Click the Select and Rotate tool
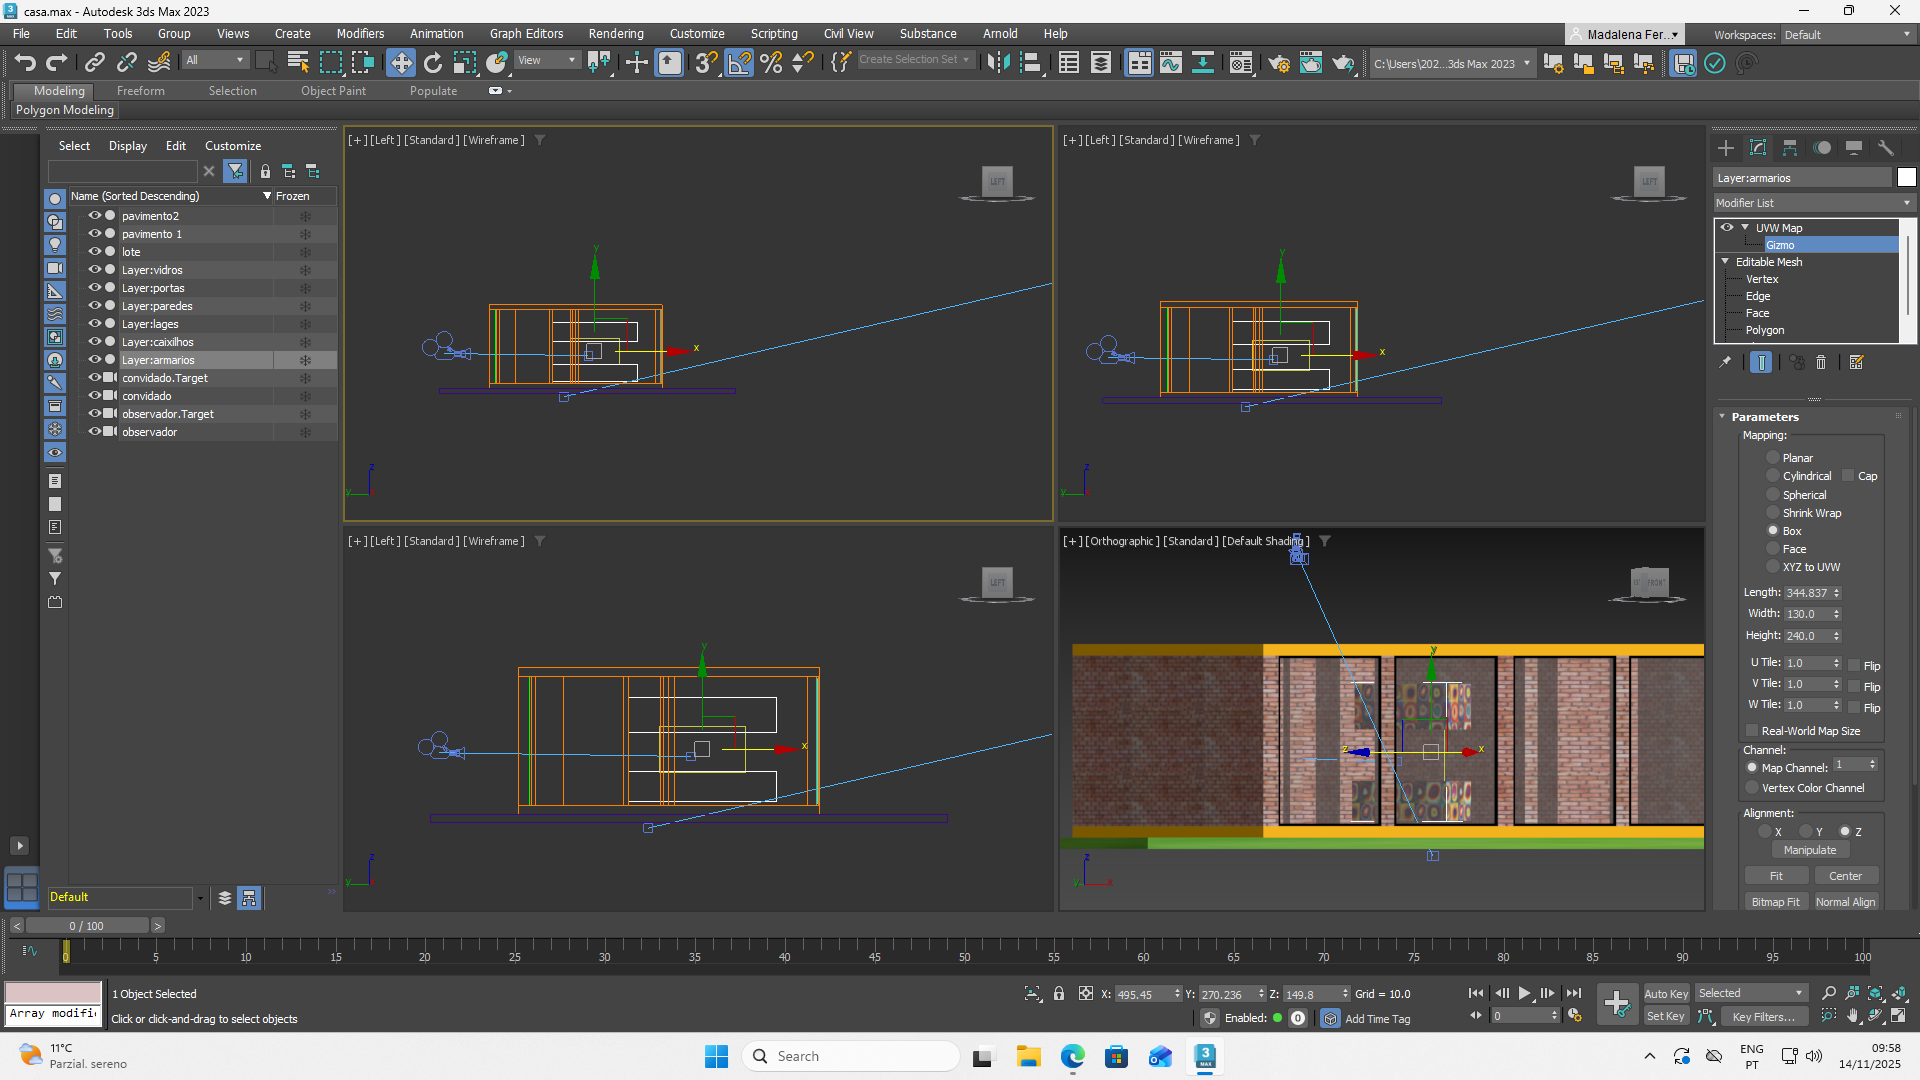 pyautogui.click(x=432, y=63)
